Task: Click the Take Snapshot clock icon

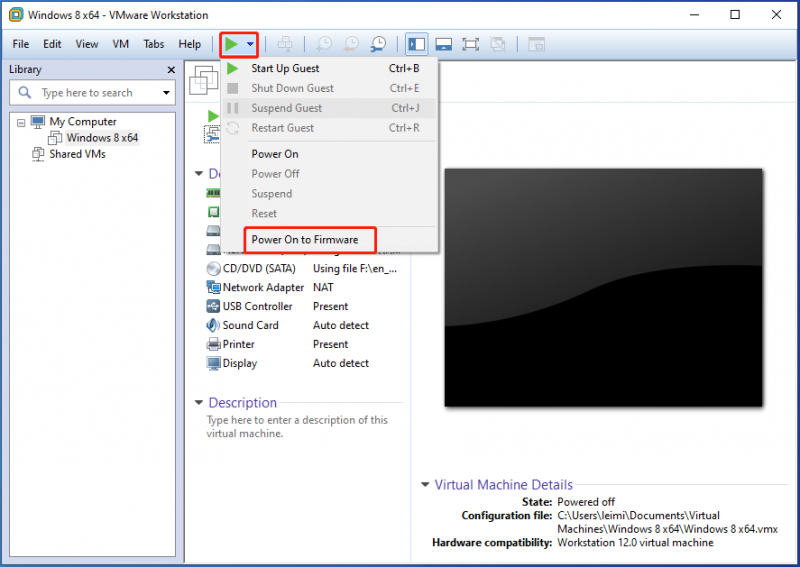Action: (323, 44)
